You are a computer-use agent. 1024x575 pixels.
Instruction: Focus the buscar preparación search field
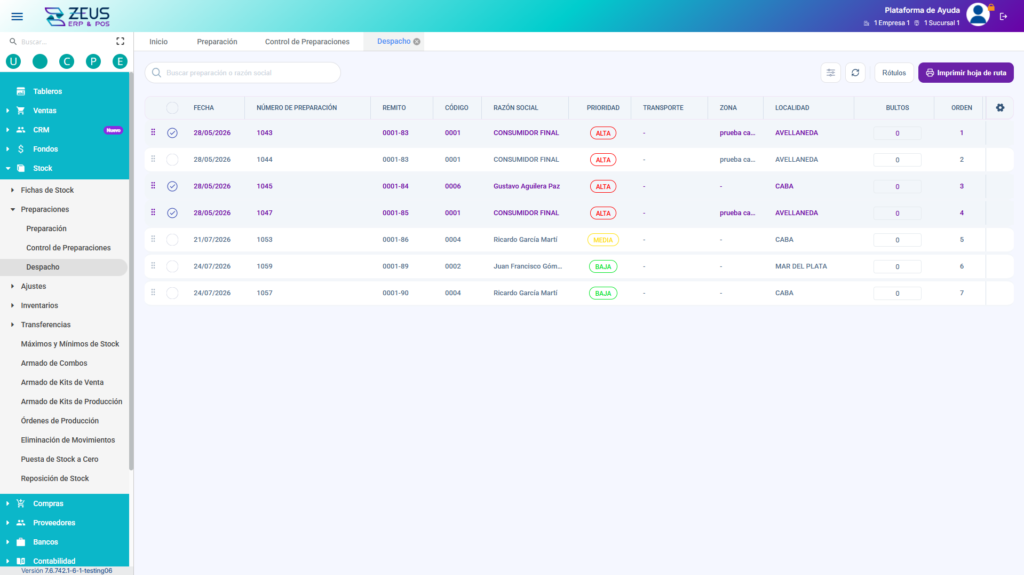coord(243,73)
